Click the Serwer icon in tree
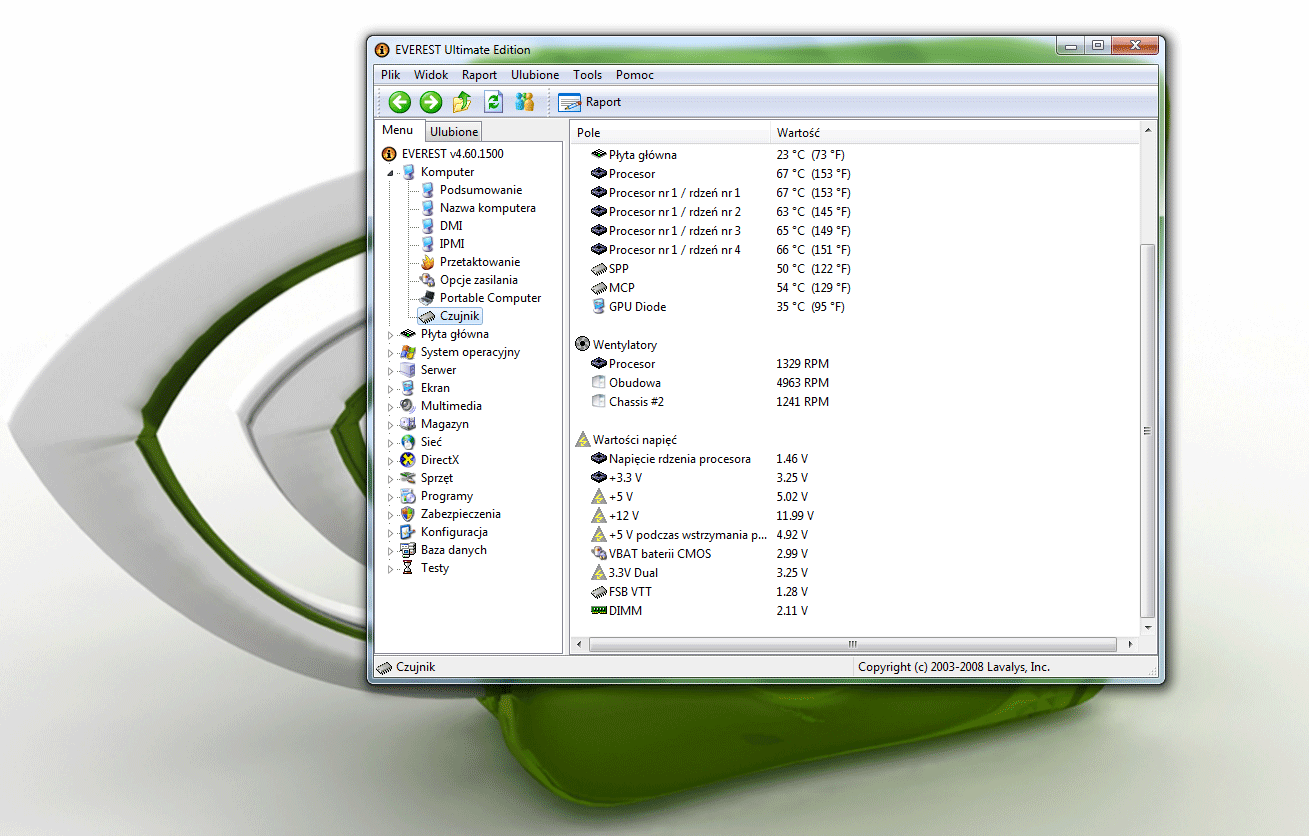This screenshot has height=836, width=1309. 408,370
